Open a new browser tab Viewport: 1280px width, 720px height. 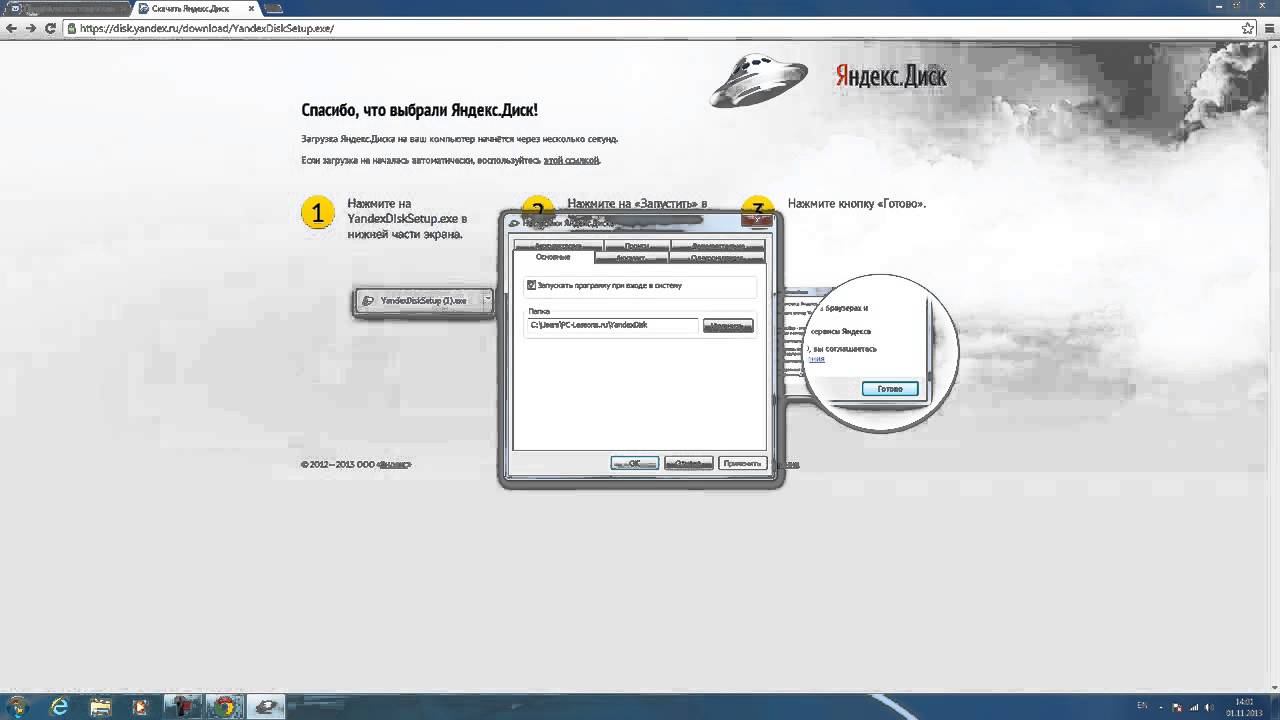pyautogui.click(x=273, y=8)
